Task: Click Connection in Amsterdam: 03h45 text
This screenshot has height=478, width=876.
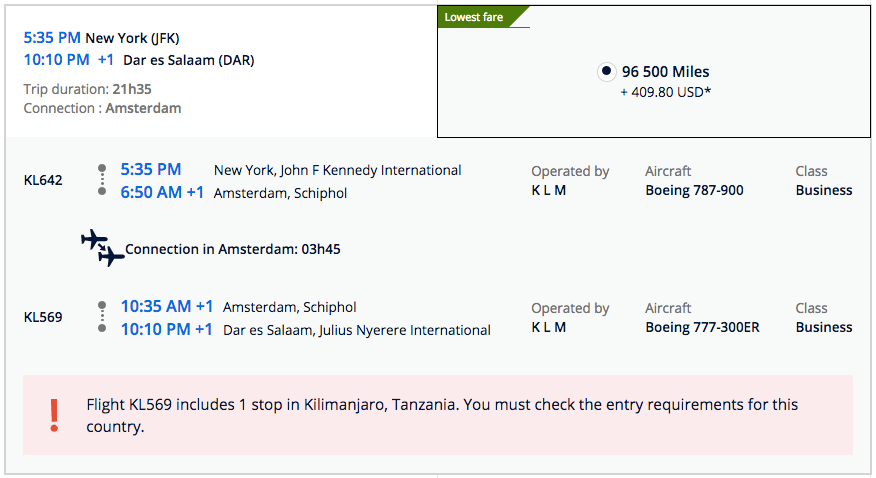Action: [232, 249]
